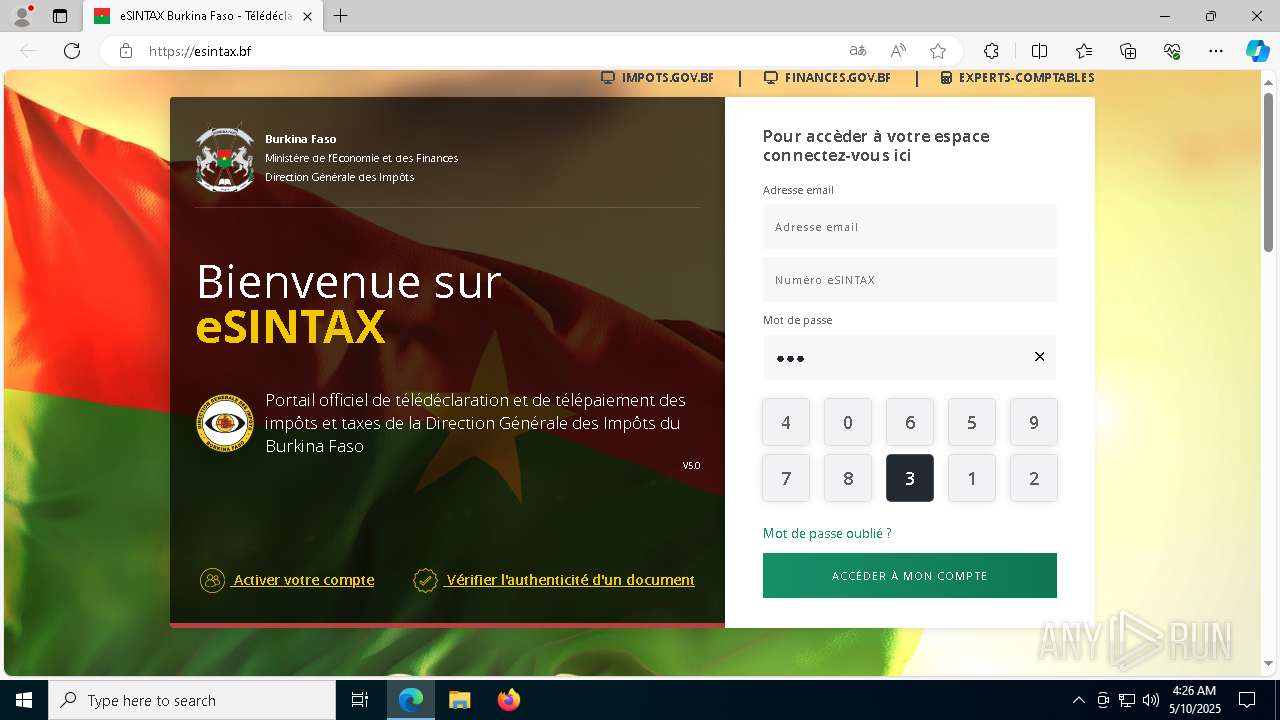The width and height of the screenshot is (1280, 720).
Task: Tap keypad digit 2
Action: point(1034,478)
